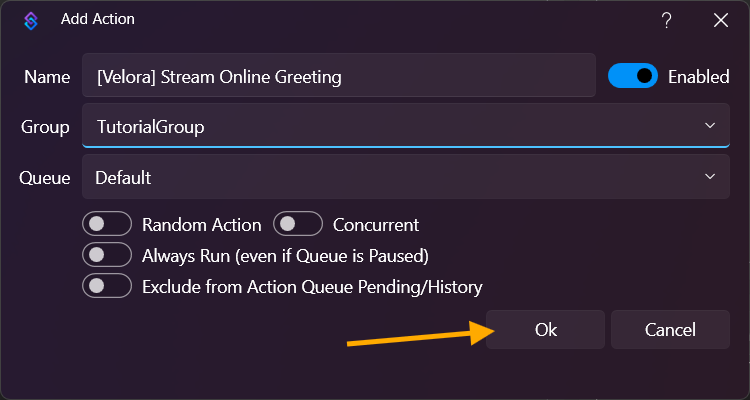Screen dimensions: 750x400
Task: Click the Group field label
Action: coord(45,127)
